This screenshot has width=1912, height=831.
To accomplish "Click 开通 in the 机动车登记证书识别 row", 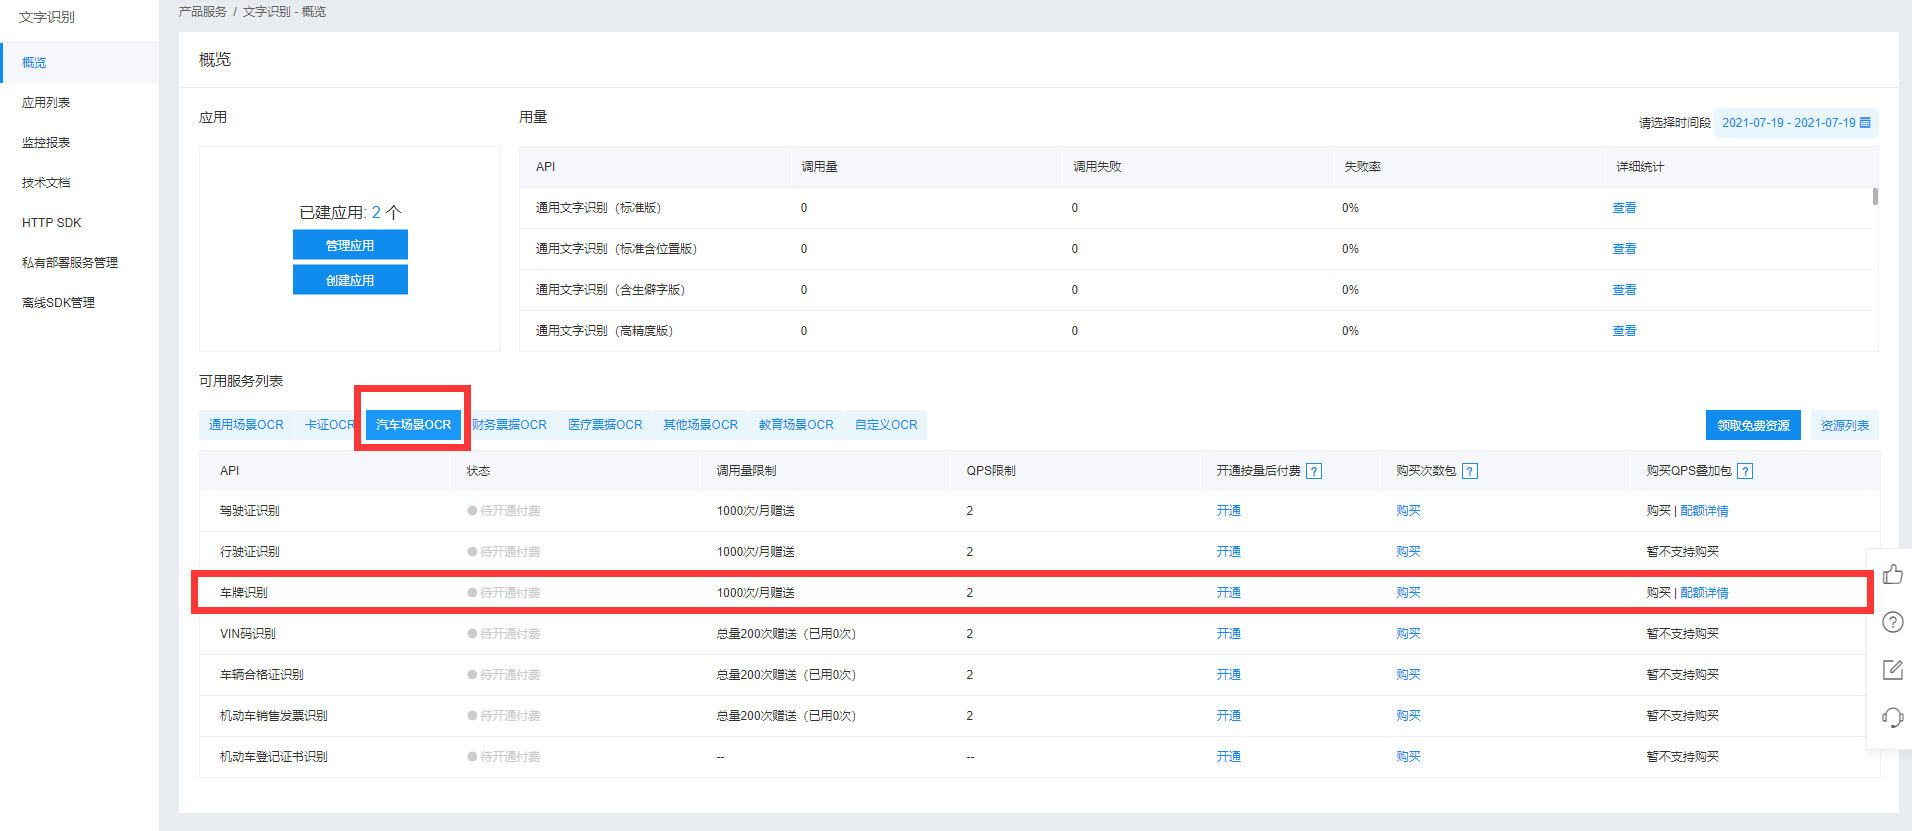I will pos(1229,757).
